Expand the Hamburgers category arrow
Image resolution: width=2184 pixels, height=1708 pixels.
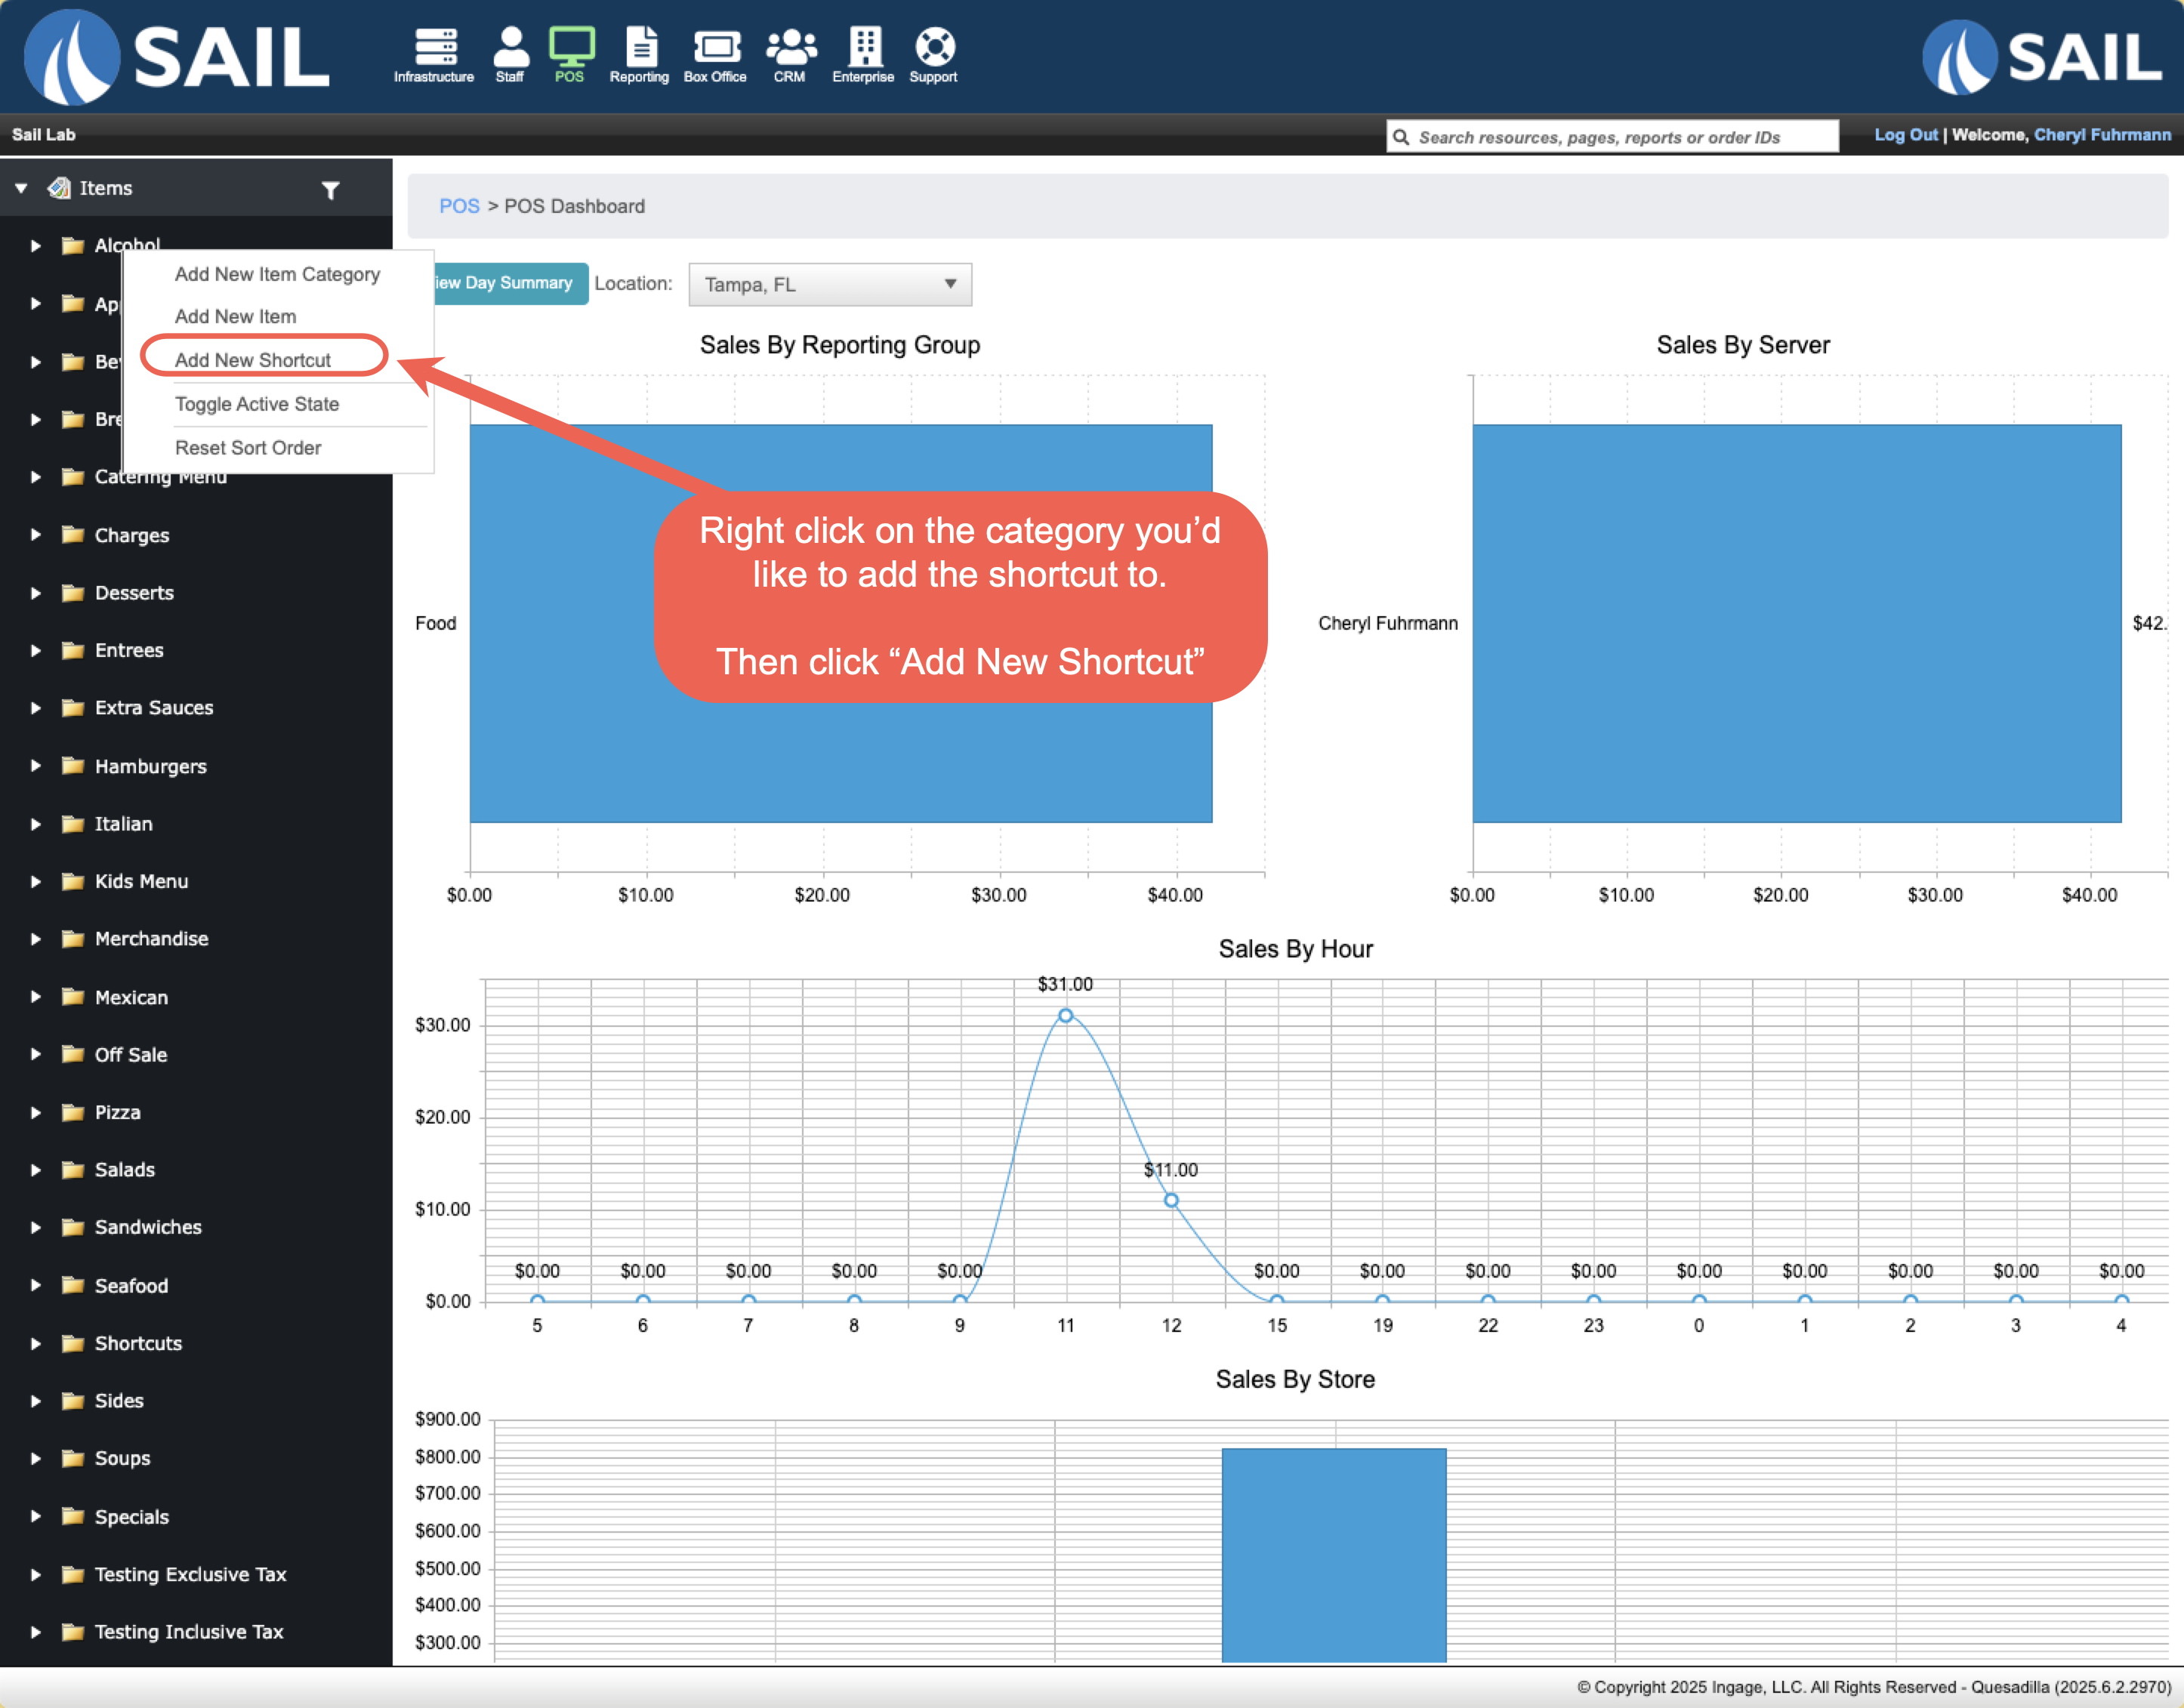click(x=36, y=766)
